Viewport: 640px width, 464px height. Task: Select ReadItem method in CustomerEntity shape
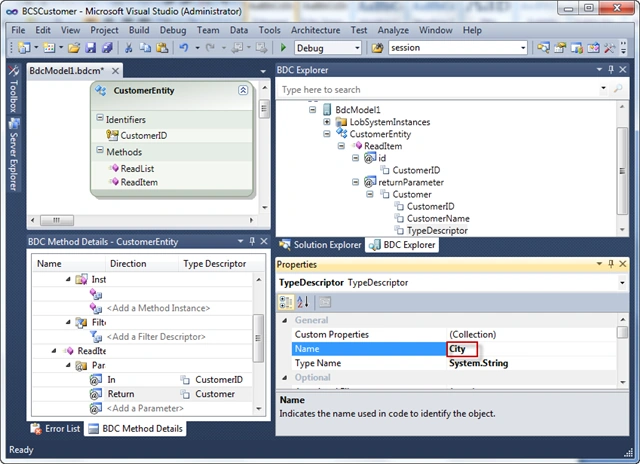tap(139, 182)
